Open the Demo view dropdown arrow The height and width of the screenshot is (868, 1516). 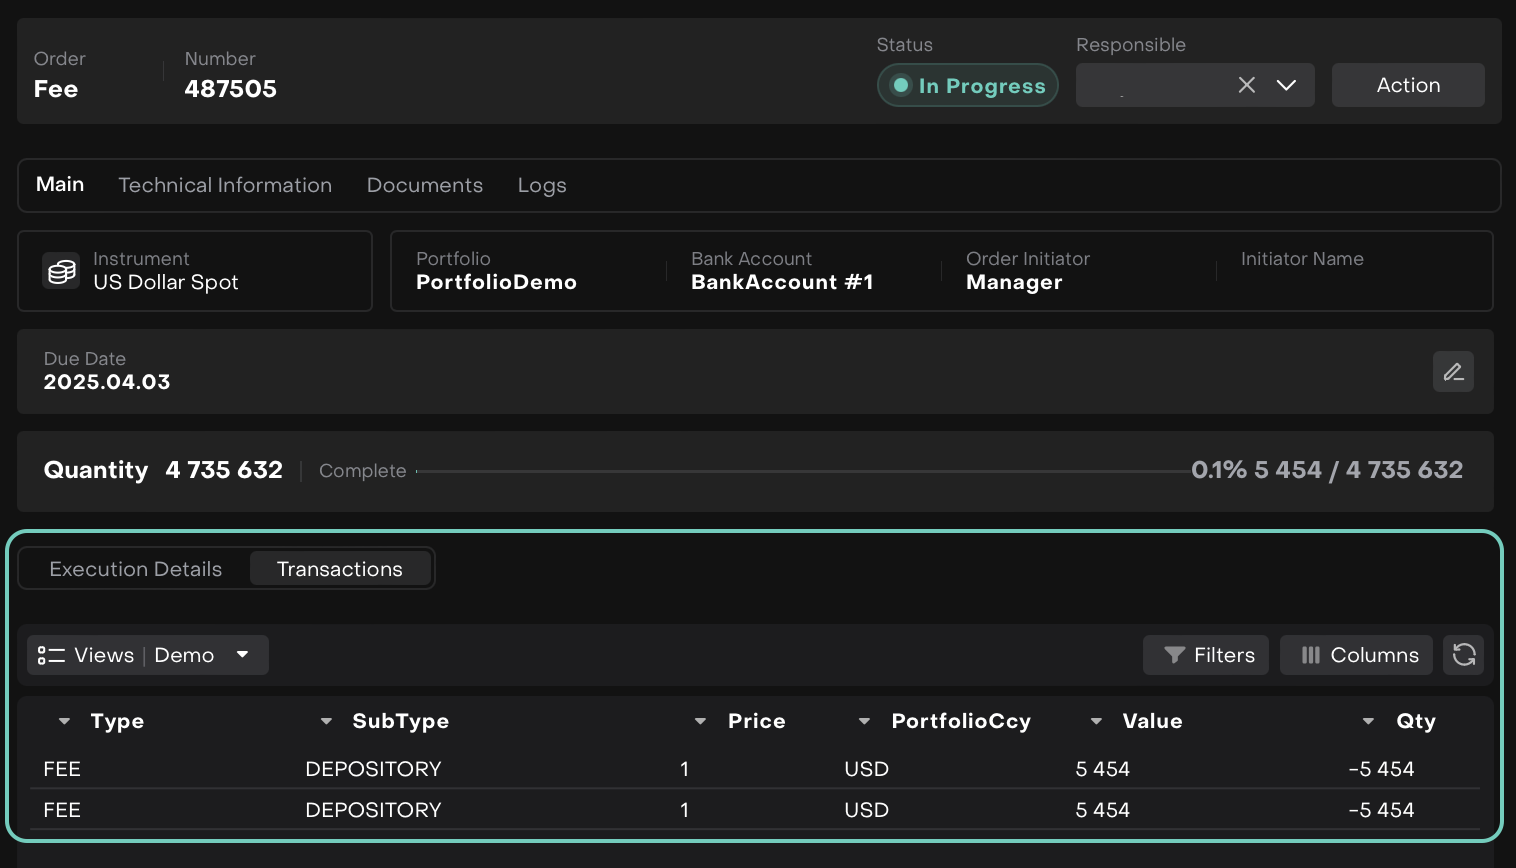coord(242,655)
